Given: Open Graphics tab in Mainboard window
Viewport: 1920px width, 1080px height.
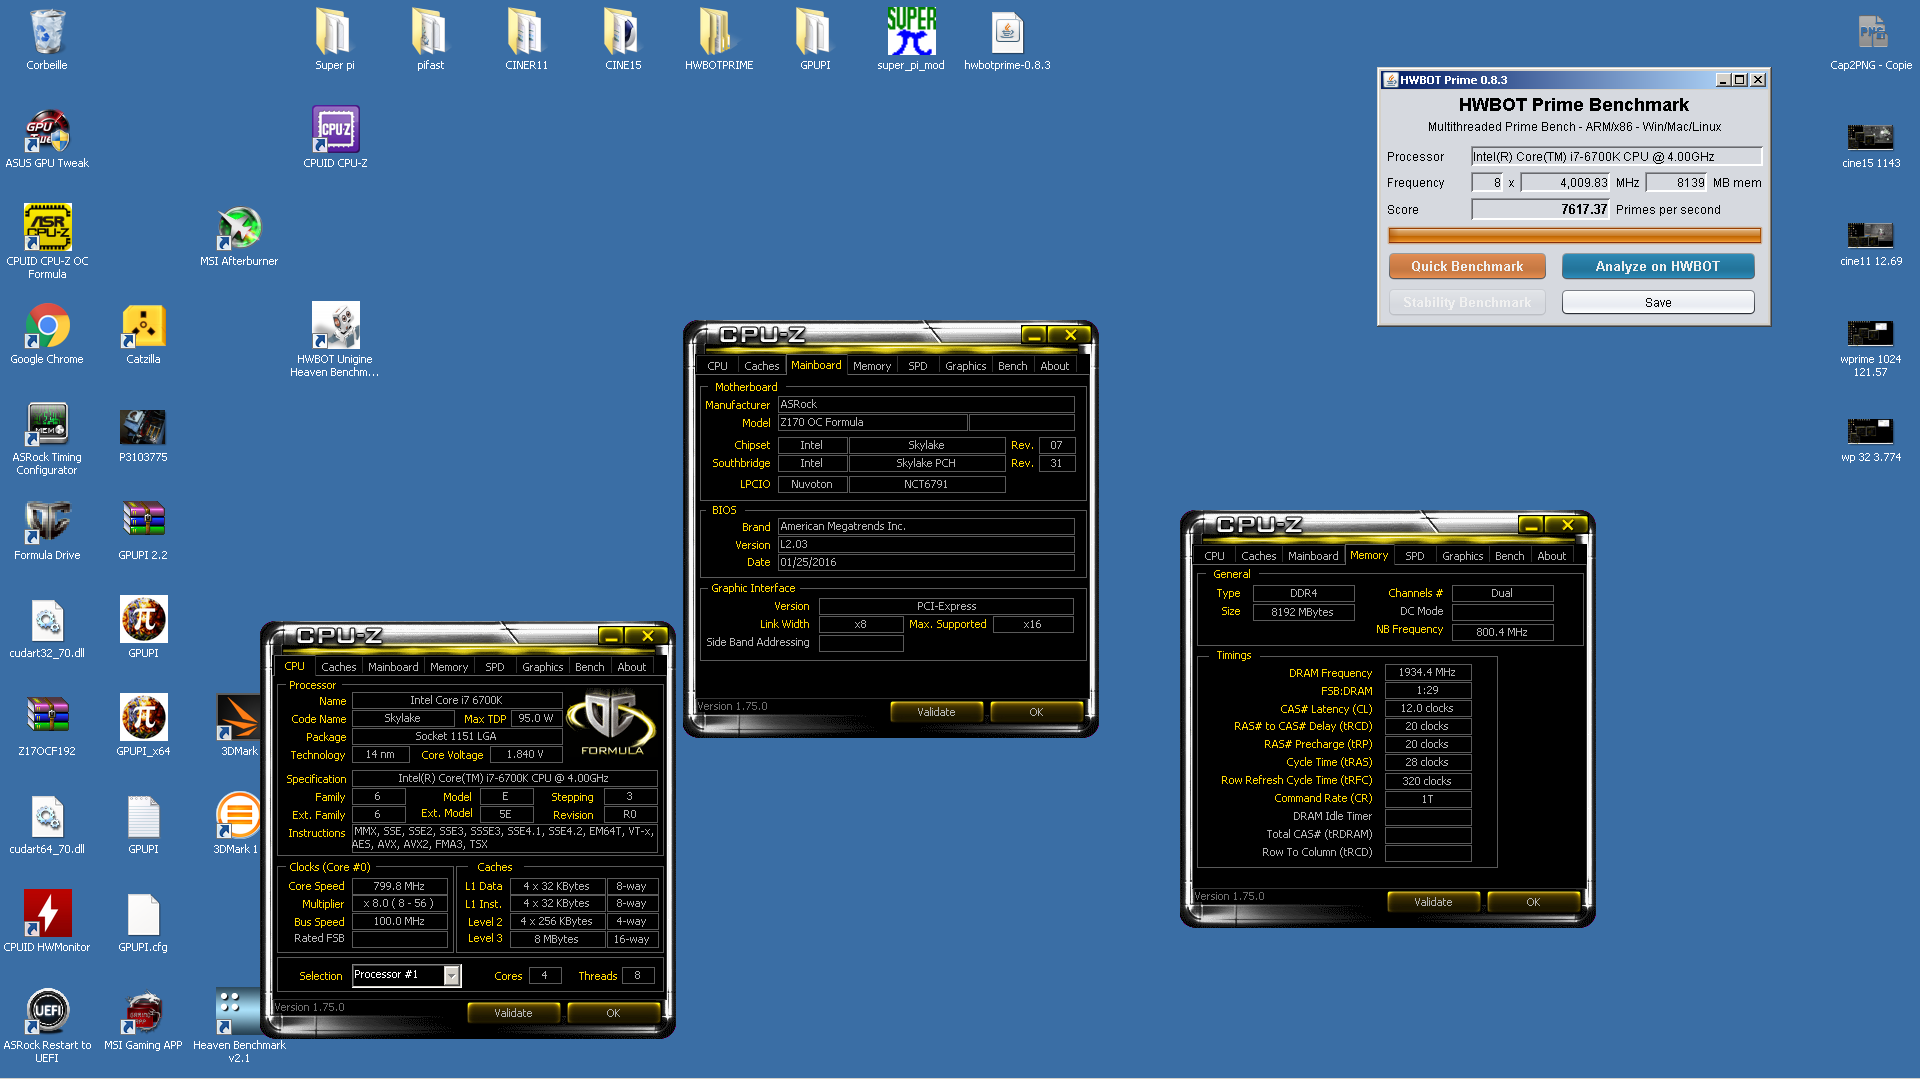Looking at the screenshot, I should (x=965, y=366).
